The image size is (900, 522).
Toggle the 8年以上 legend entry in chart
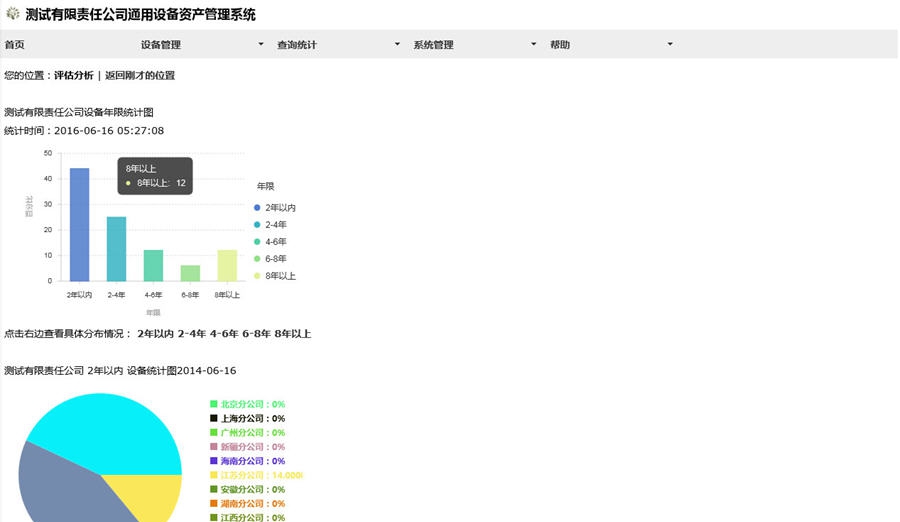point(274,276)
